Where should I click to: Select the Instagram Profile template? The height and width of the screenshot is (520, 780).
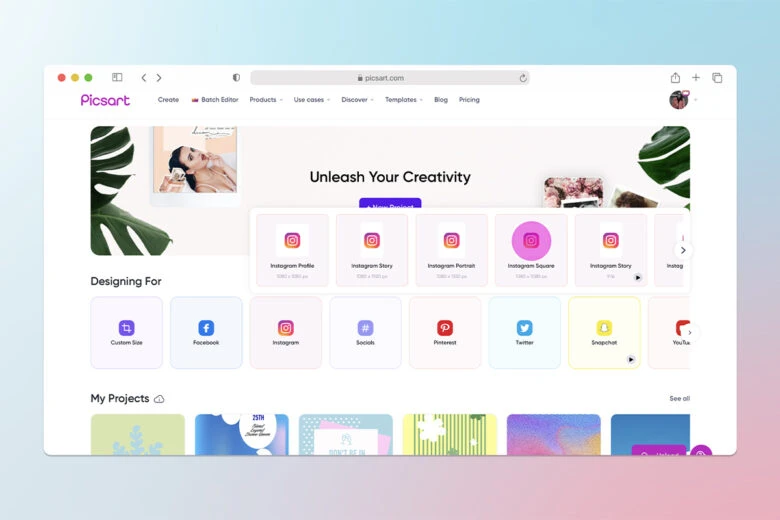click(292, 241)
